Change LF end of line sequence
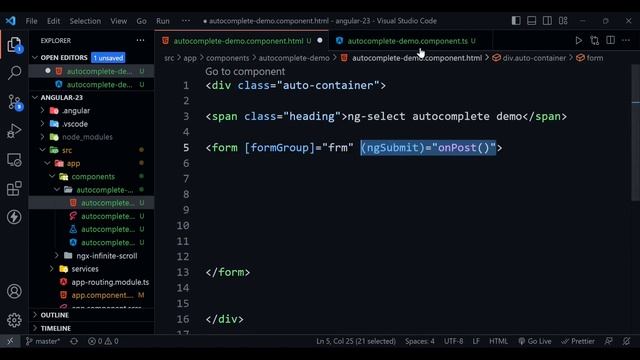 pyautogui.click(x=476, y=341)
